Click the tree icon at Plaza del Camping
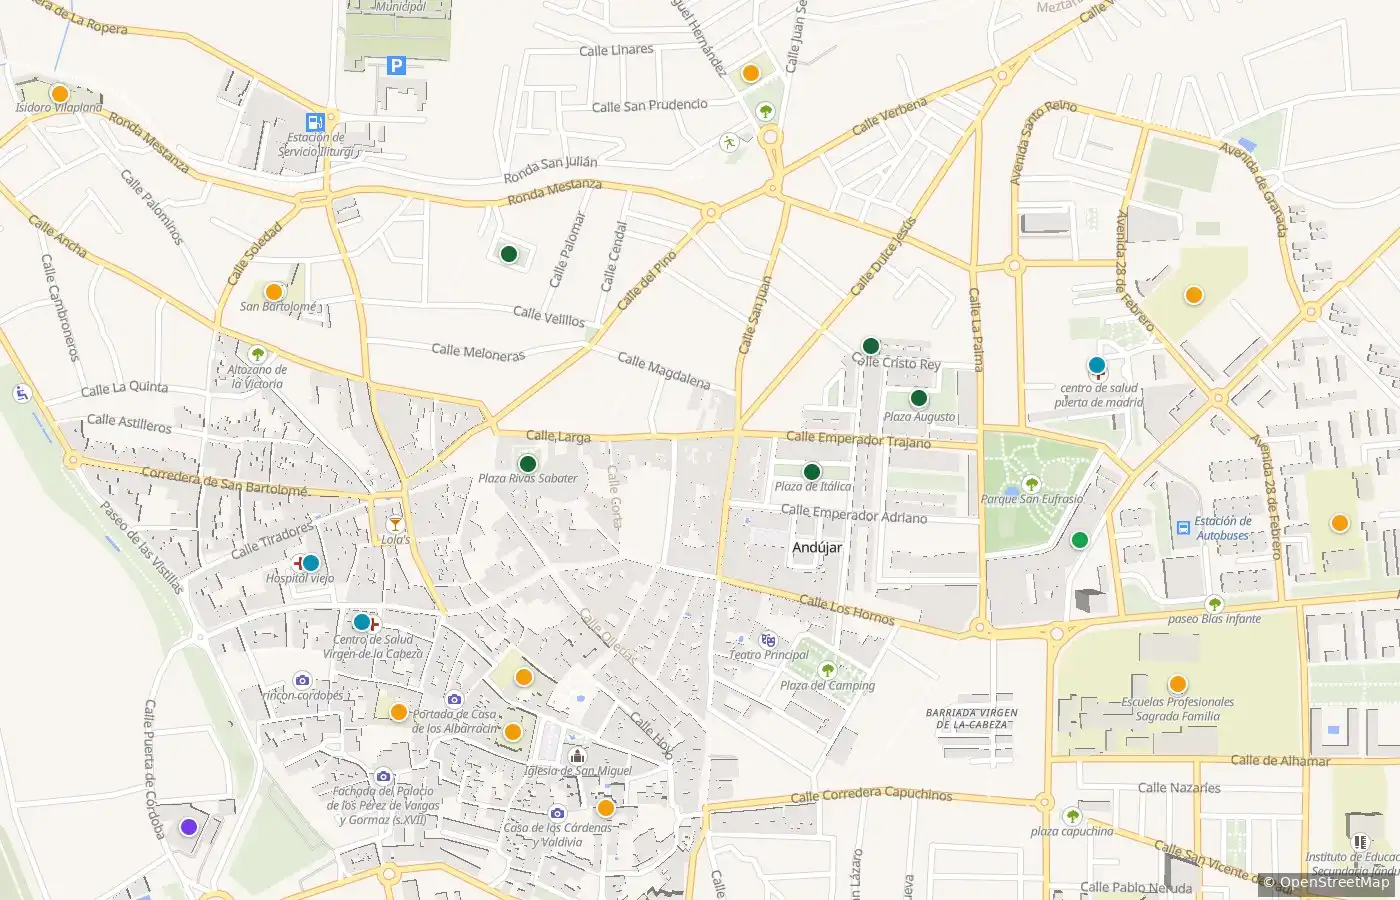The image size is (1400, 900). pyautogui.click(x=827, y=670)
